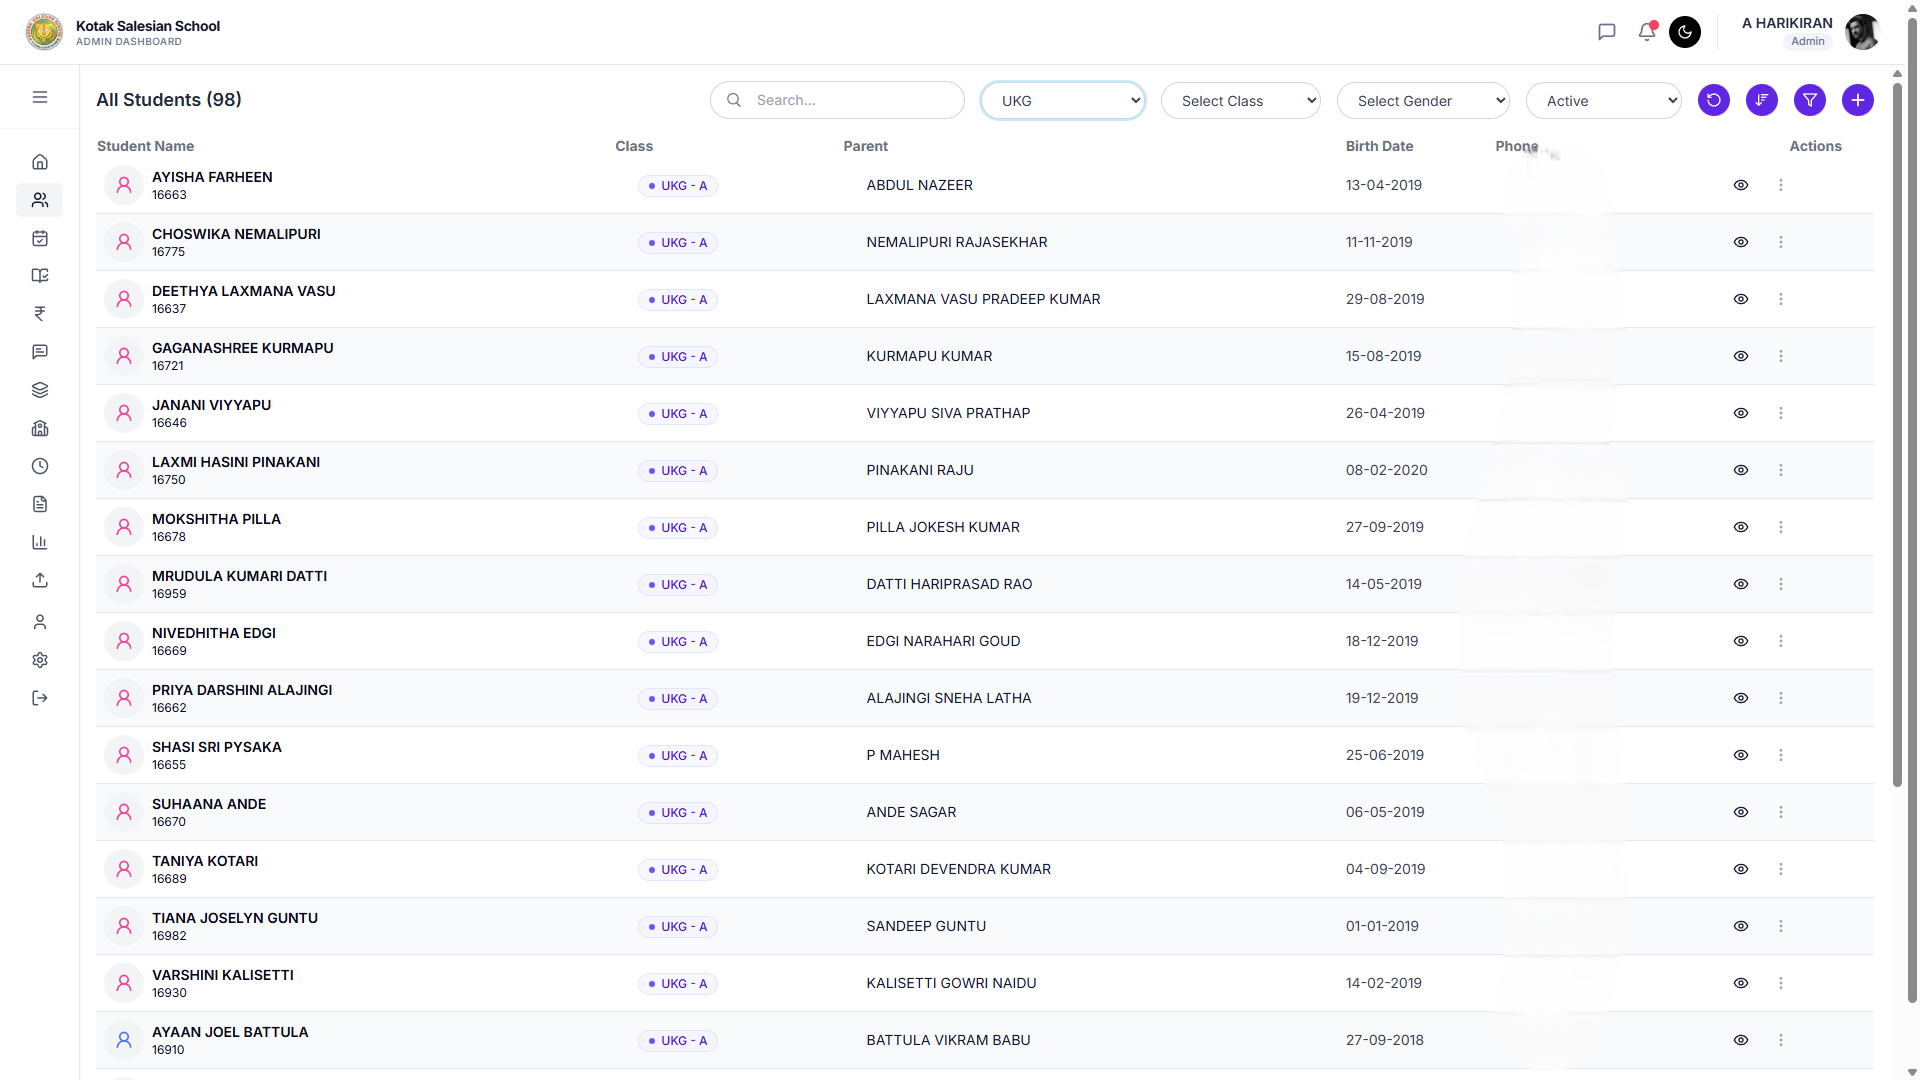1920x1080 pixels.
Task: Click the A HARIKIRAN profile avatar
Action: 1861,32
